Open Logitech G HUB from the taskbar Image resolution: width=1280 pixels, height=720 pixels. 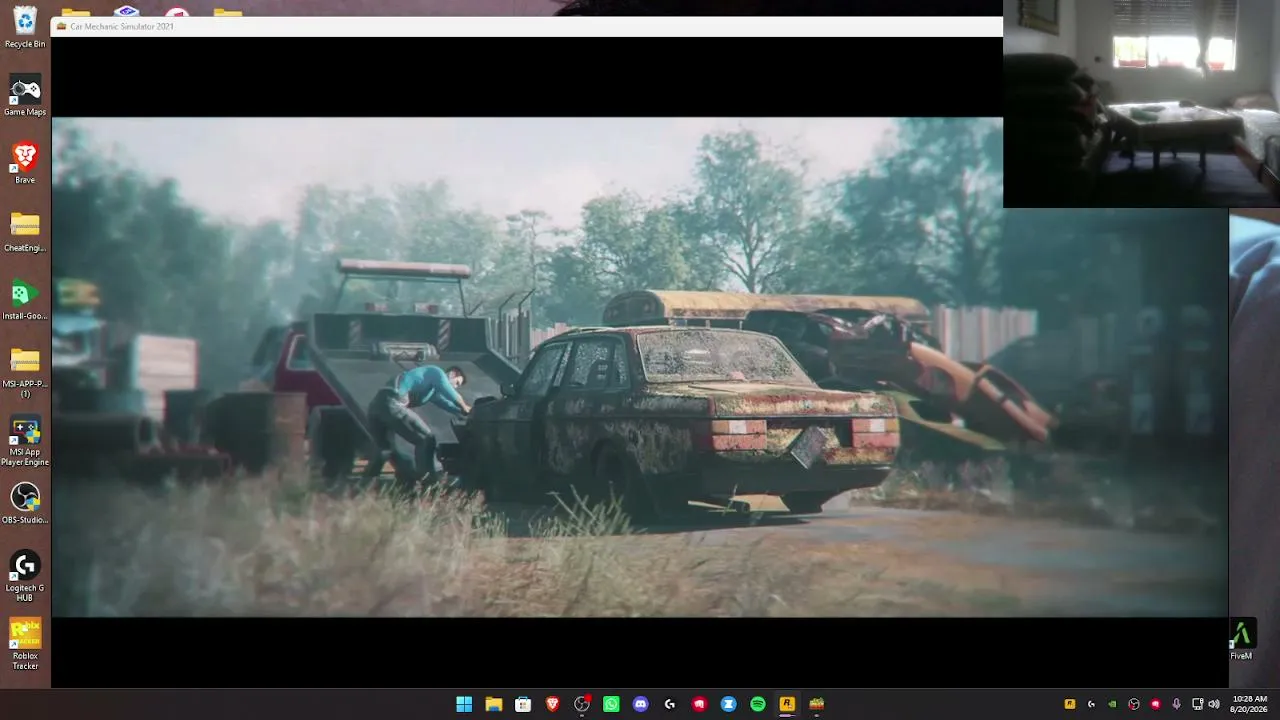(x=670, y=704)
